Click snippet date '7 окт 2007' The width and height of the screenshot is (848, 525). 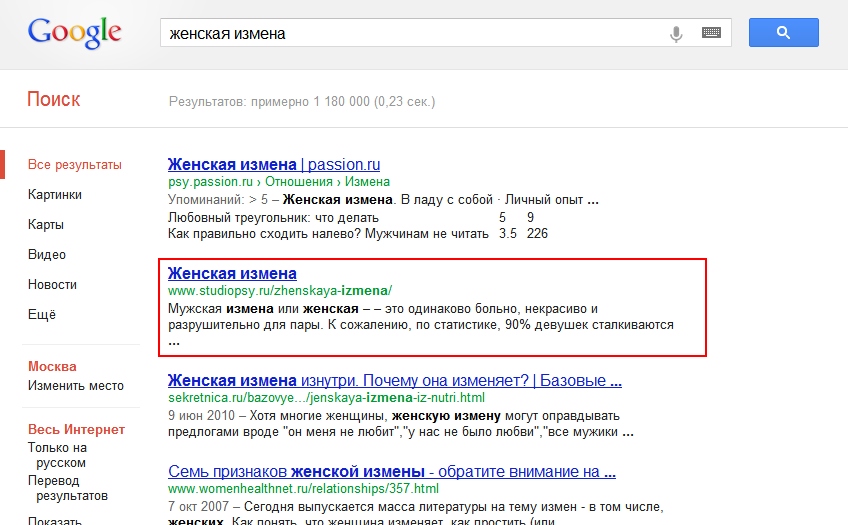tap(198, 507)
